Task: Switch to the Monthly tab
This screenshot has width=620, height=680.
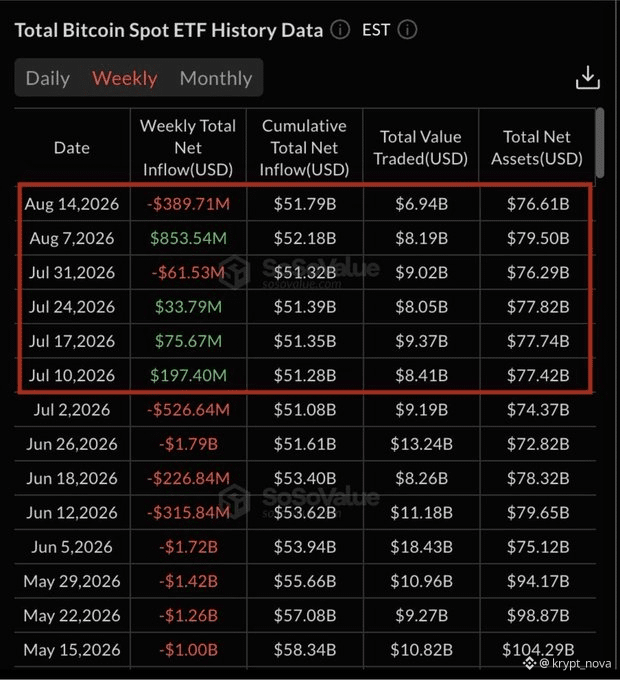Action: (x=215, y=78)
